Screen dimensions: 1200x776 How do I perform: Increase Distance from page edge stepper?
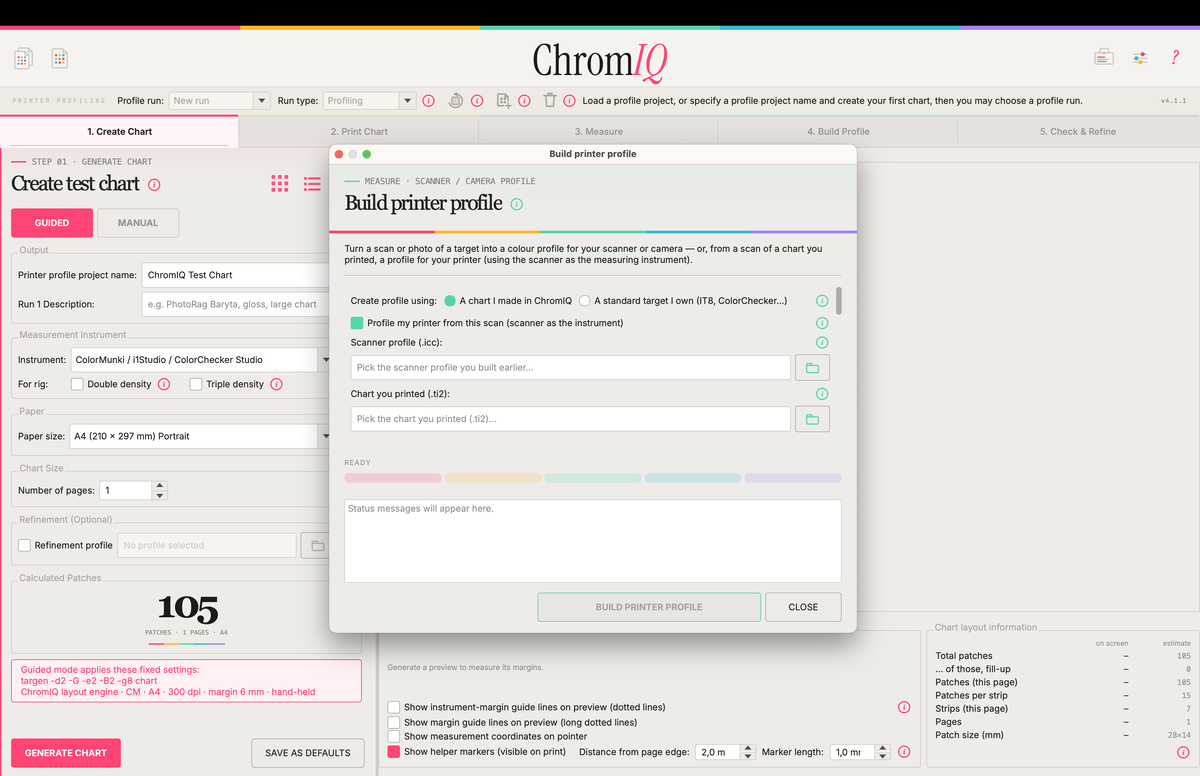pos(747,748)
